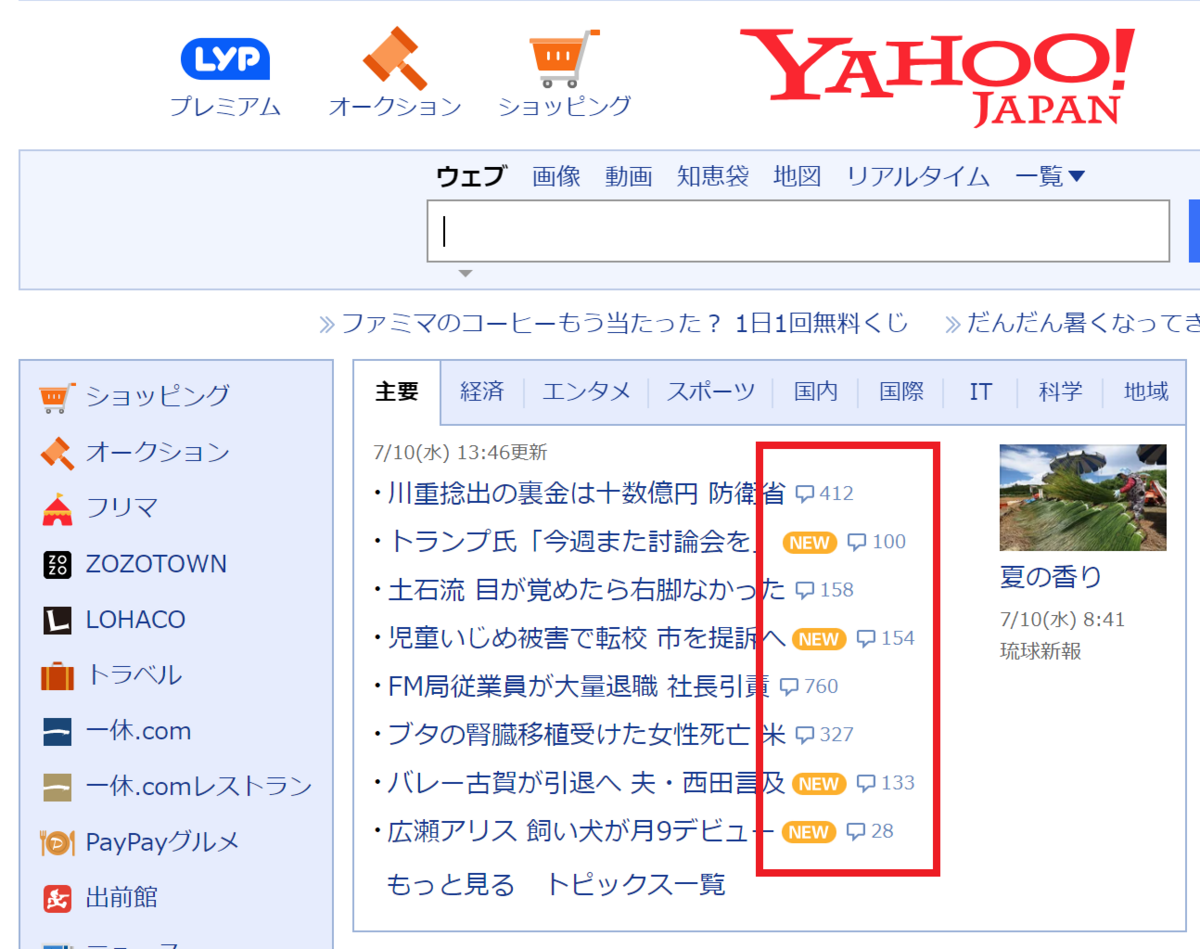Click the PayPayグルメ icon
The width and height of the screenshot is (1200, 949).
tap(57, 843)
